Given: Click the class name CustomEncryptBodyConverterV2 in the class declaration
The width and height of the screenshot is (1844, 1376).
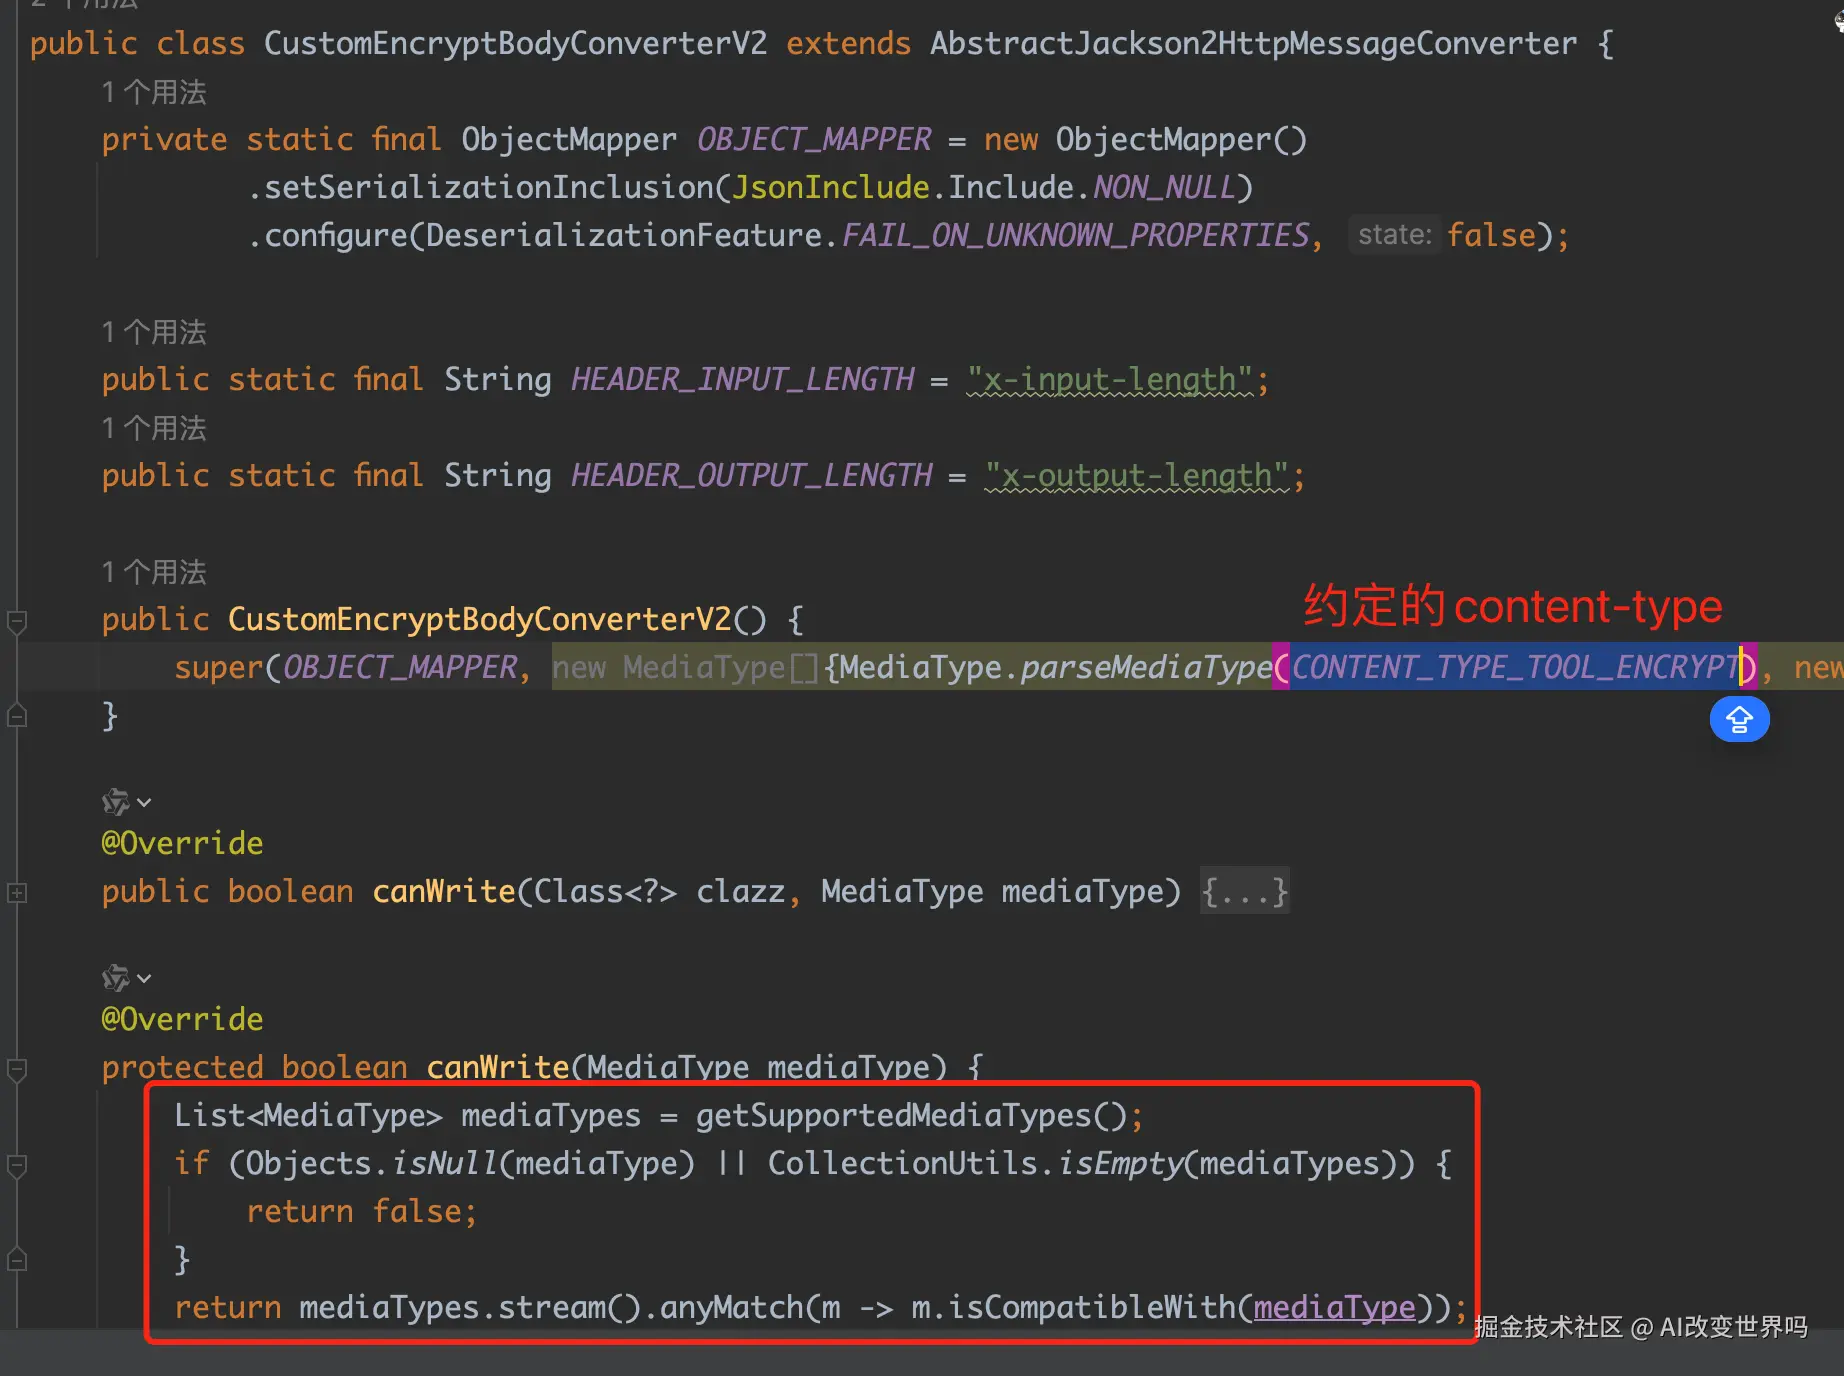Looking at the screenshot, I should 515,43.
